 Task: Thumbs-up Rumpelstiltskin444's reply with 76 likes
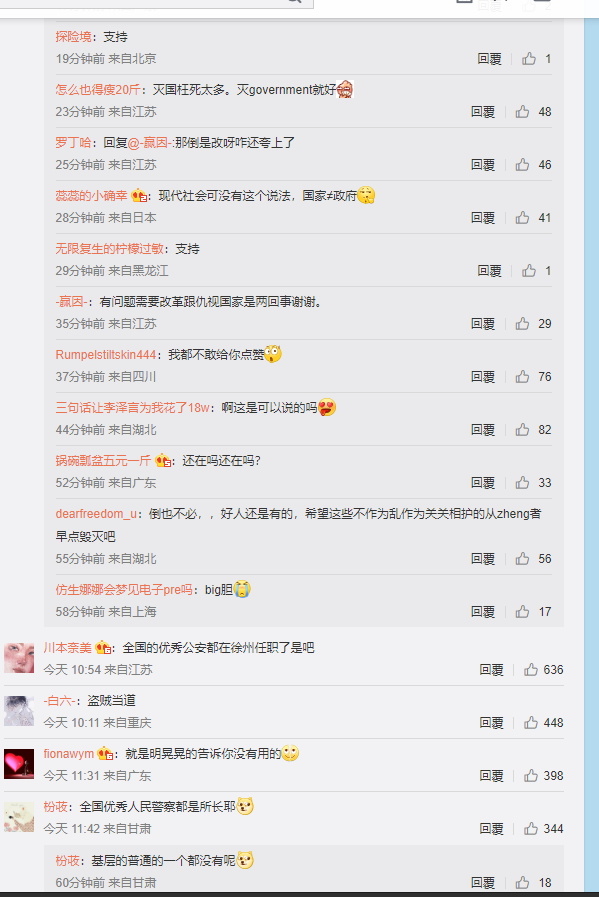pyautogui.click(x=522, y=376)
